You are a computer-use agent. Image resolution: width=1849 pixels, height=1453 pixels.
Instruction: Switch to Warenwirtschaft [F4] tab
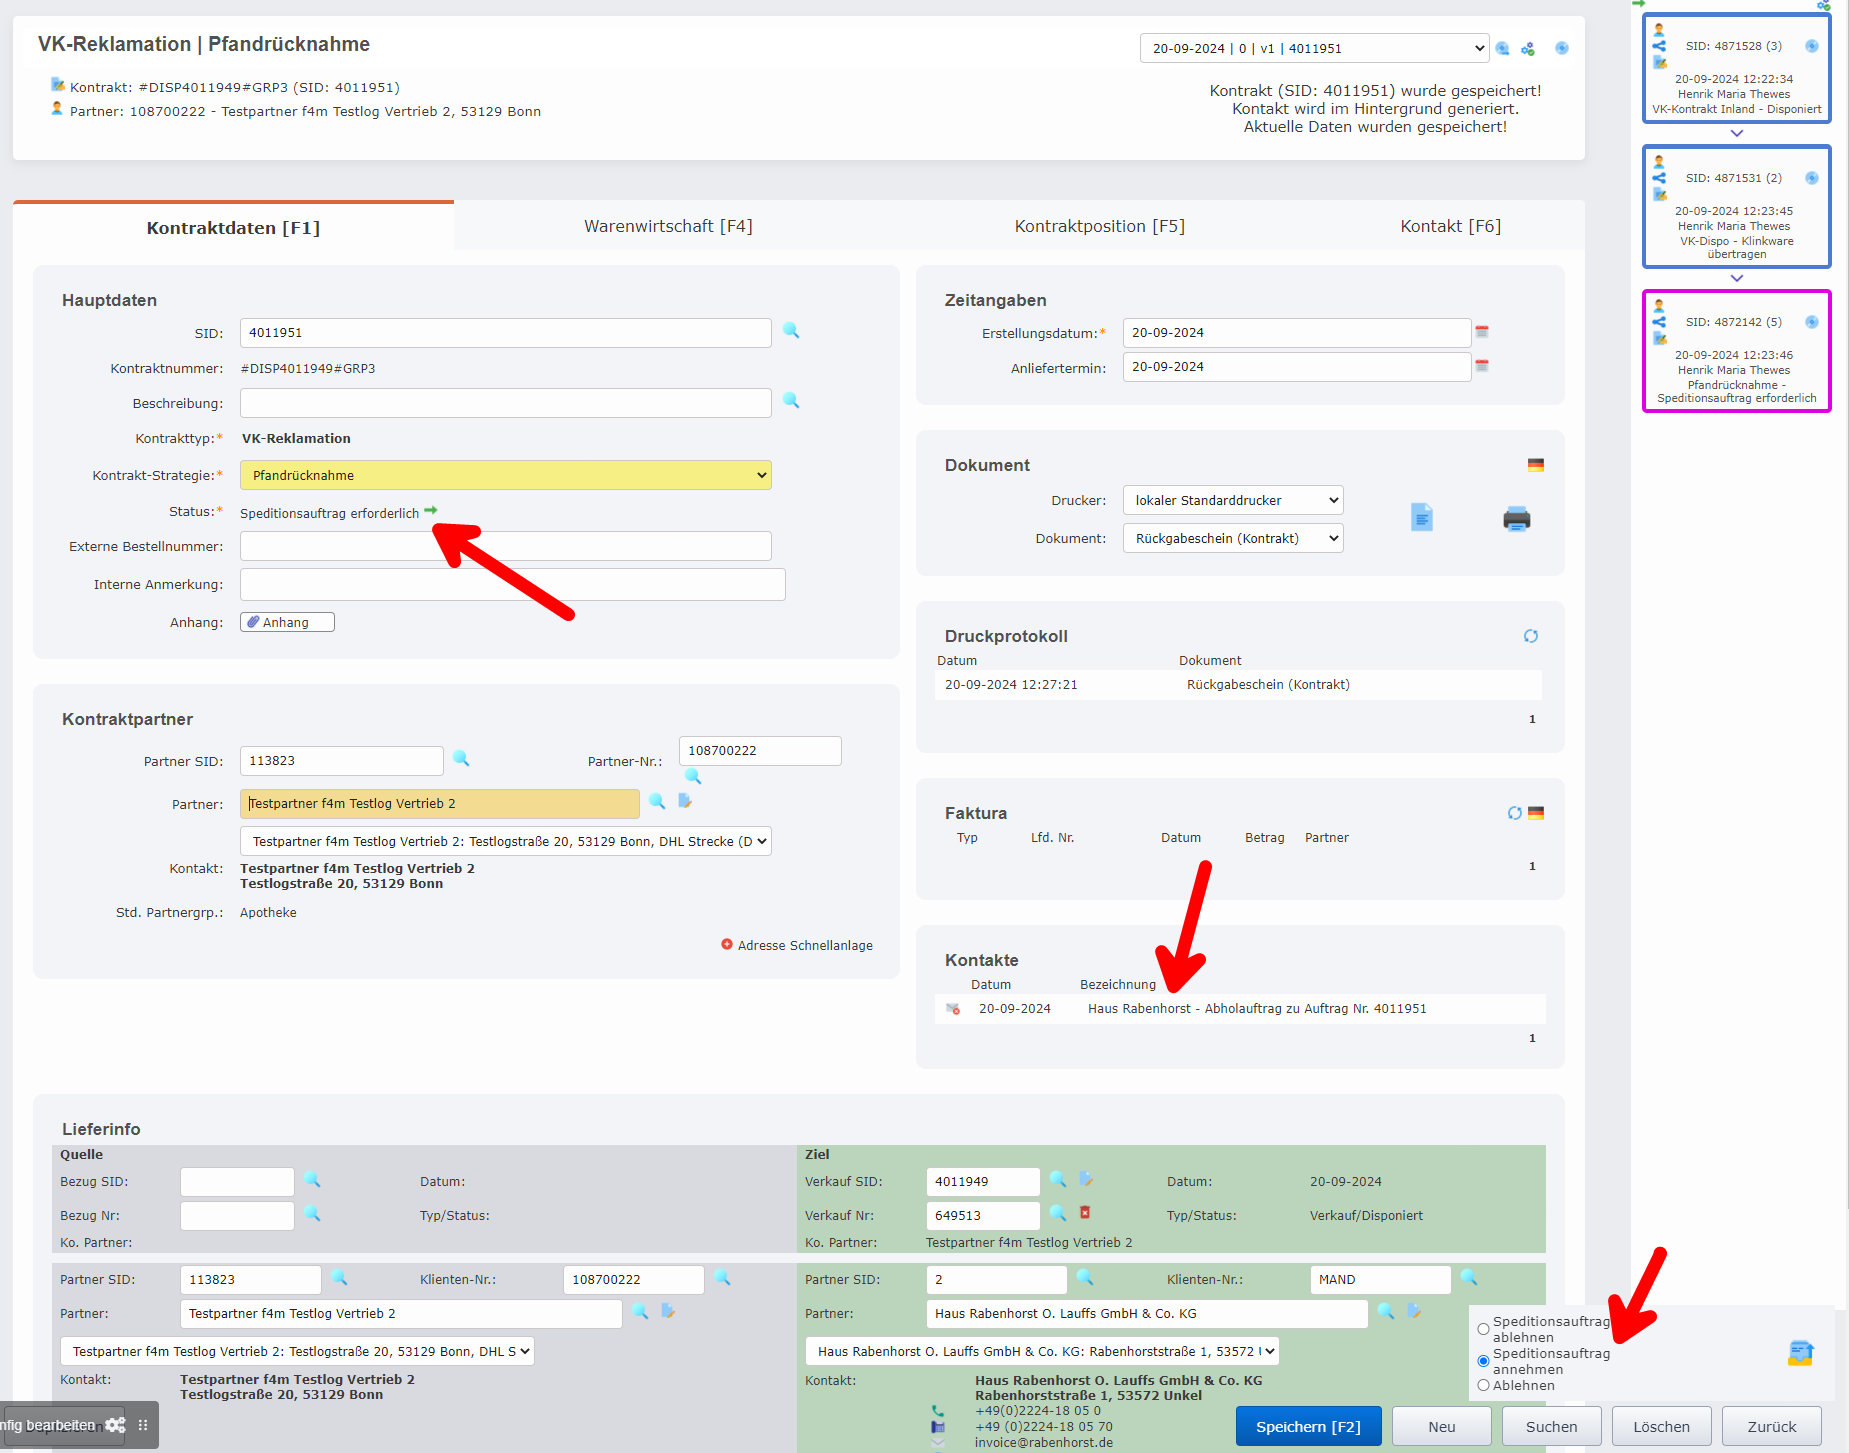click(668, 226)
